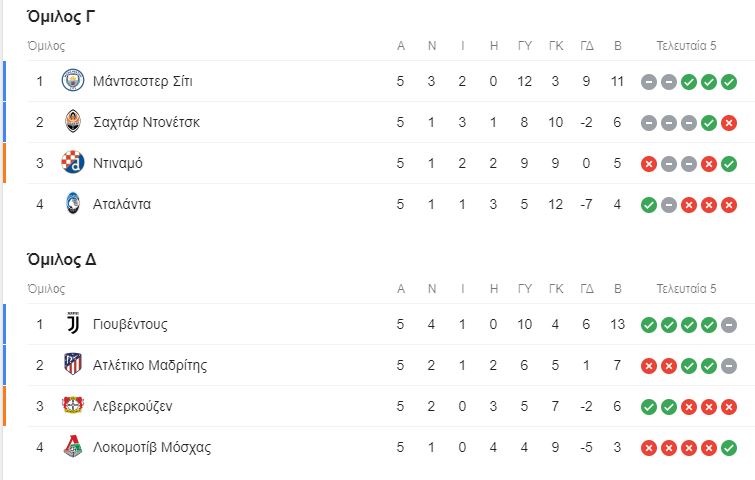Viewport: 755px width, 480px height.
Task: Click the Όμιλος Γ group heading
Action: click(61, 17)
